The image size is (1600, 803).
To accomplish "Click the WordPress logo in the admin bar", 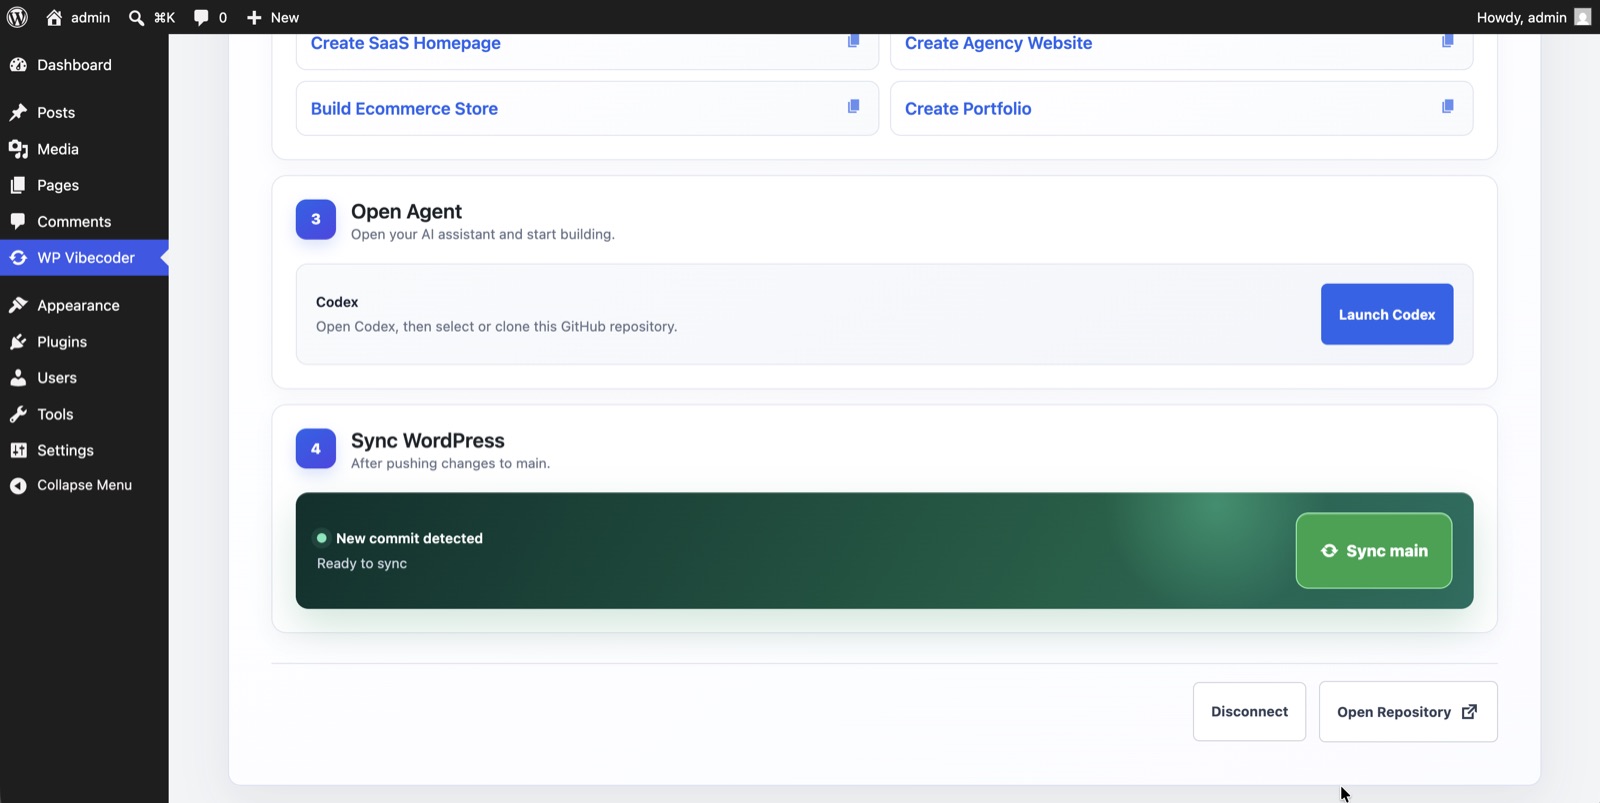I will pos(17,17).
